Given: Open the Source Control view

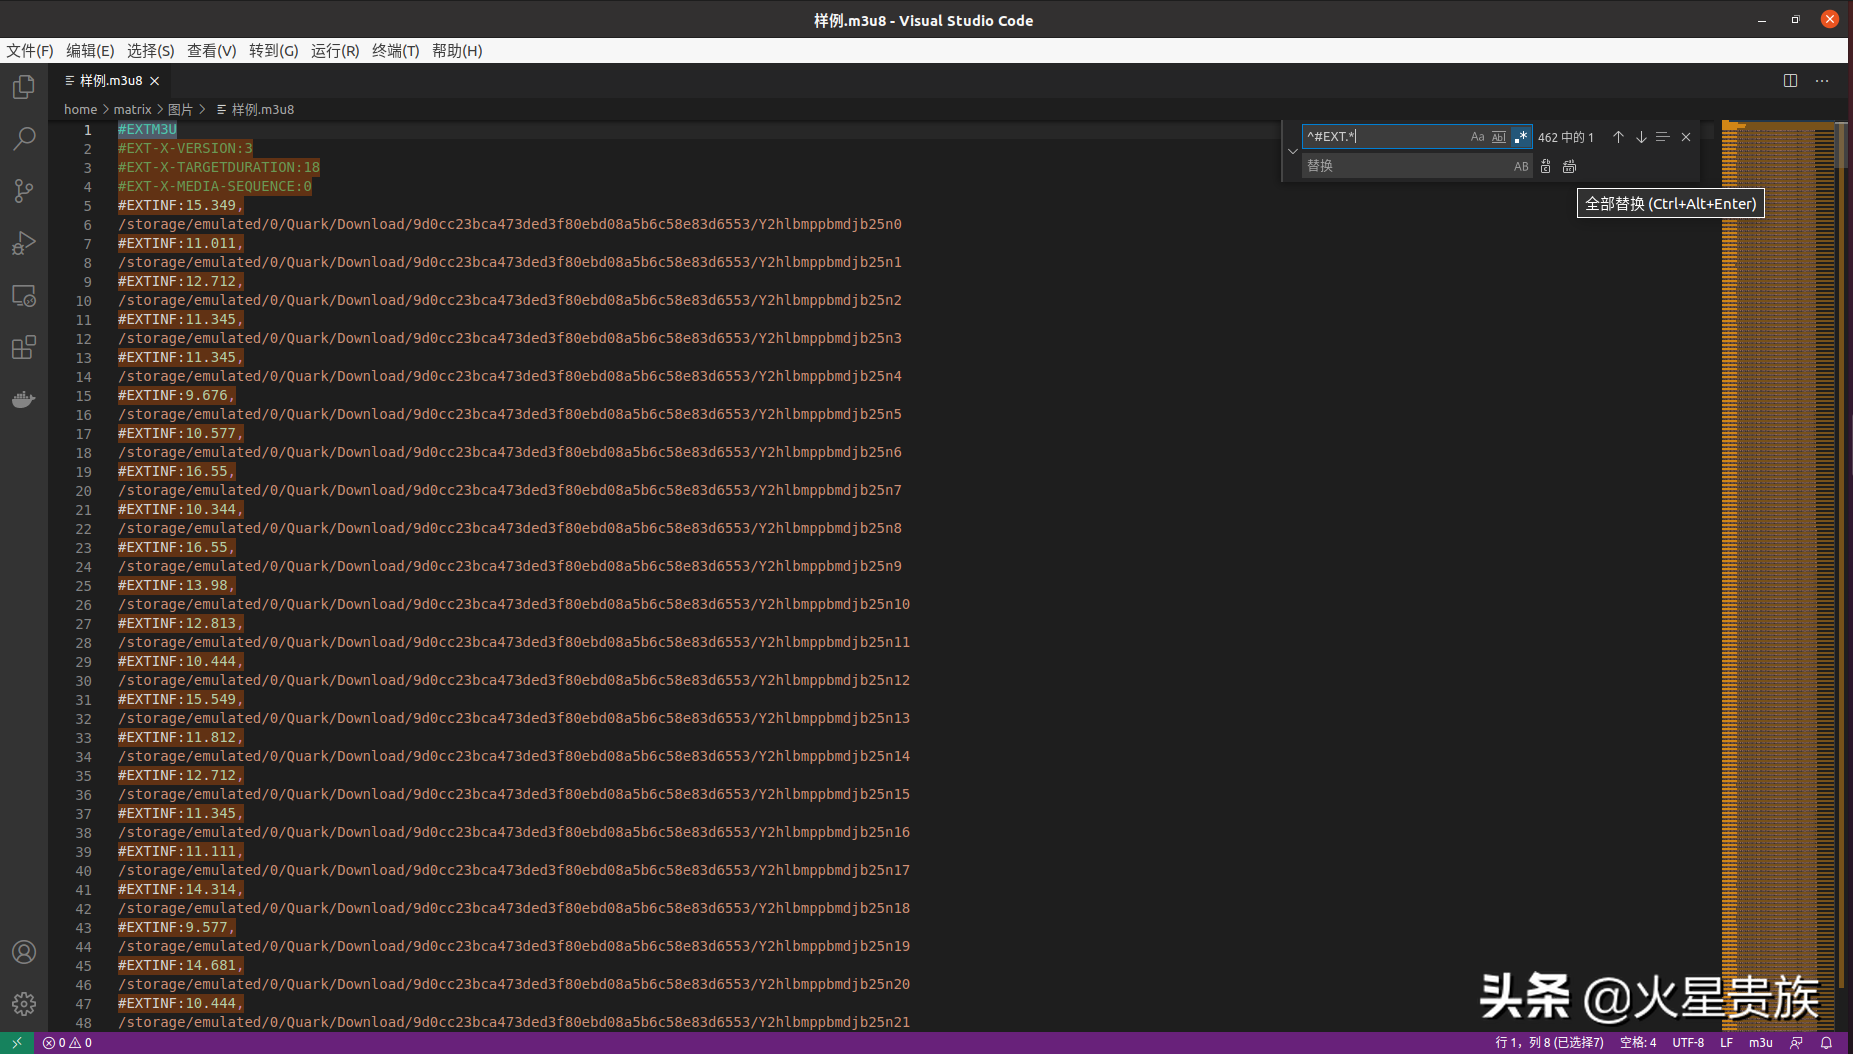Looking at the screenshot, I should [24, 190].
